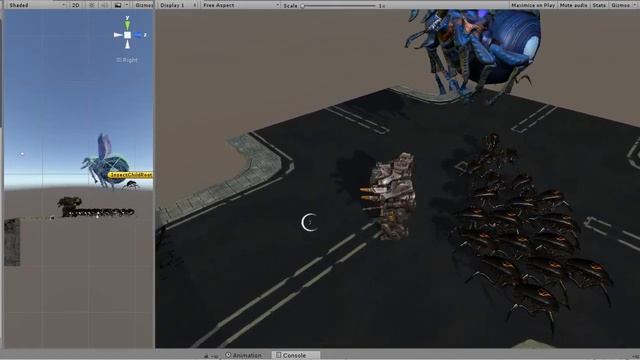The image size is (640, 360).
Task: Open the Free Aspect dropdown
Action: pyautogui.click(x=241, y=5)
